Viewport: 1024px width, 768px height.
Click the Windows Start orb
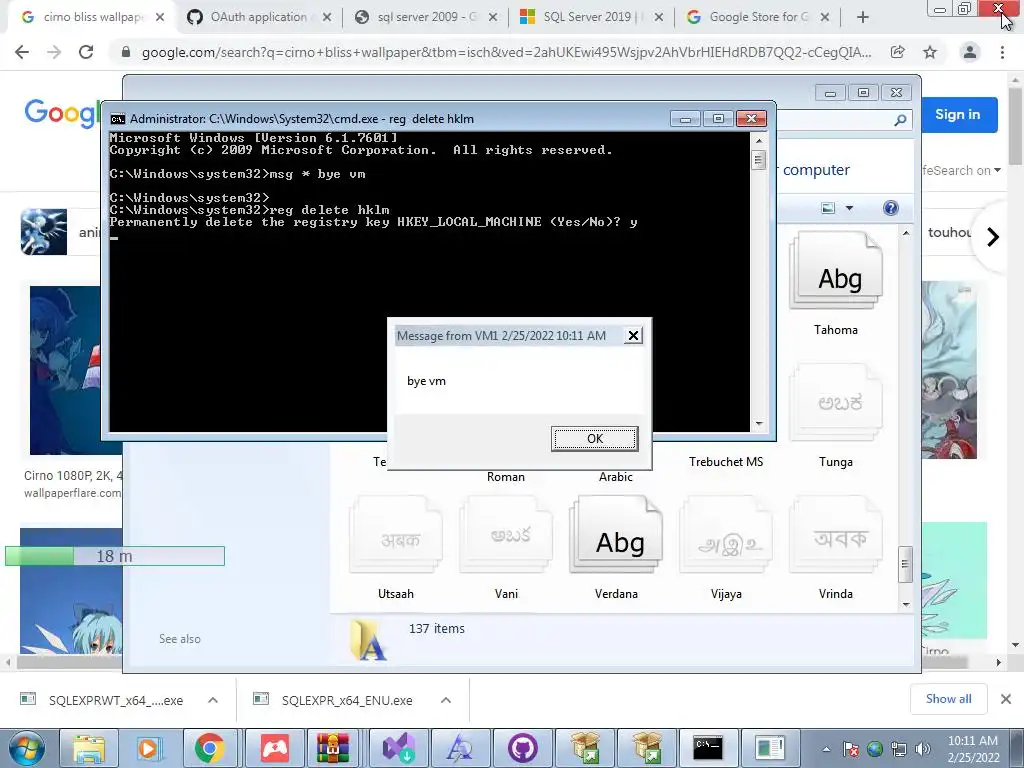(x=27, y=748)
